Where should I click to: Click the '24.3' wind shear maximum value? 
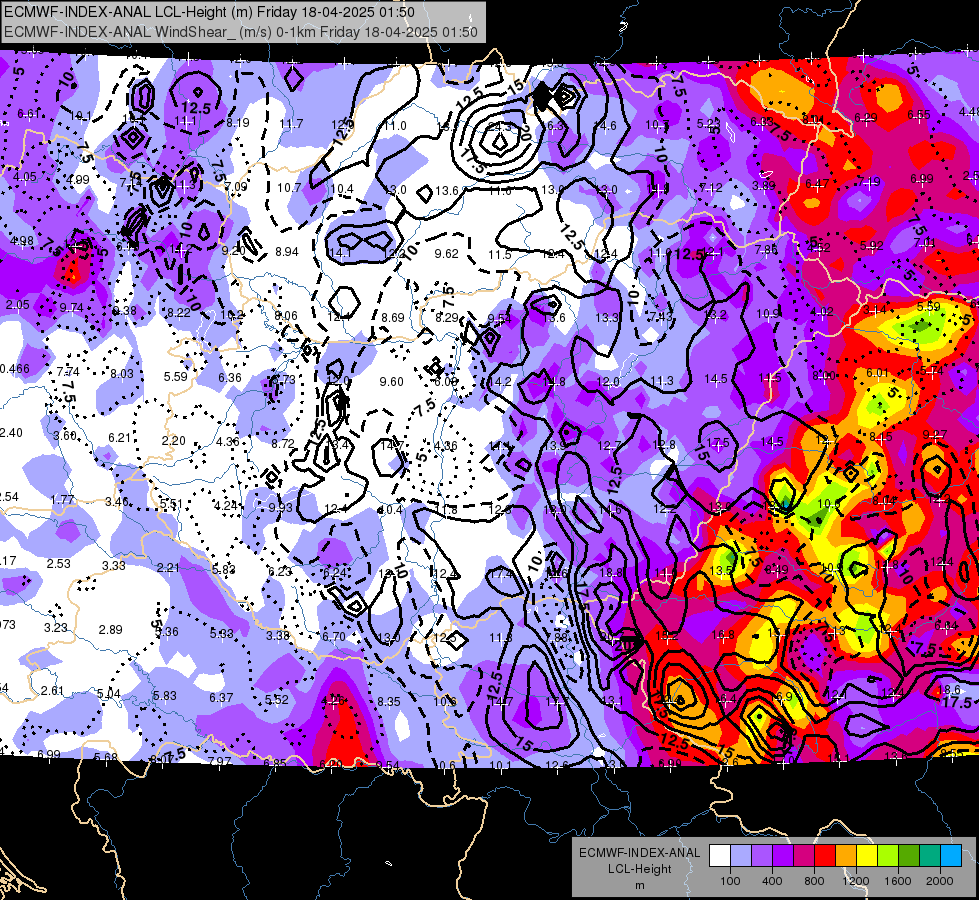coord(499,127)
